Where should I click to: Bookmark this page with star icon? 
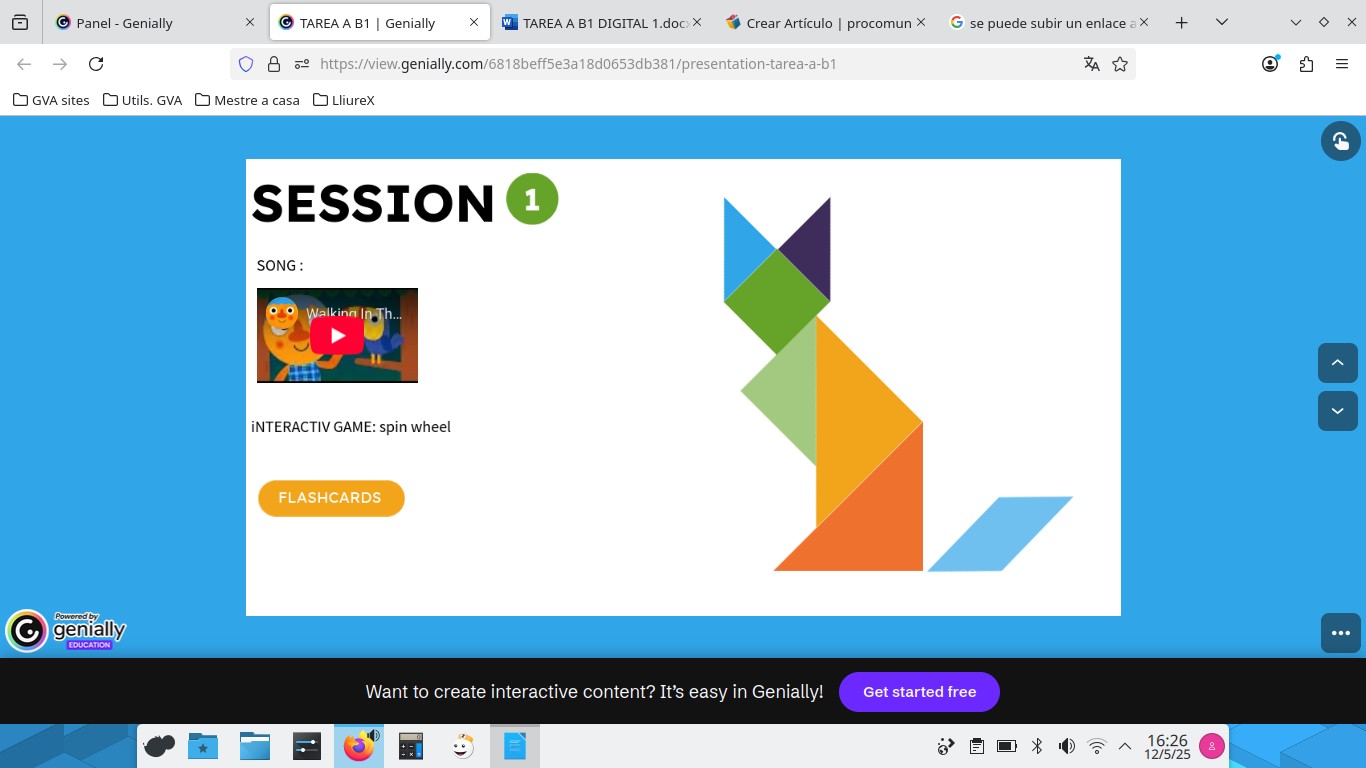pos(1120,64)
